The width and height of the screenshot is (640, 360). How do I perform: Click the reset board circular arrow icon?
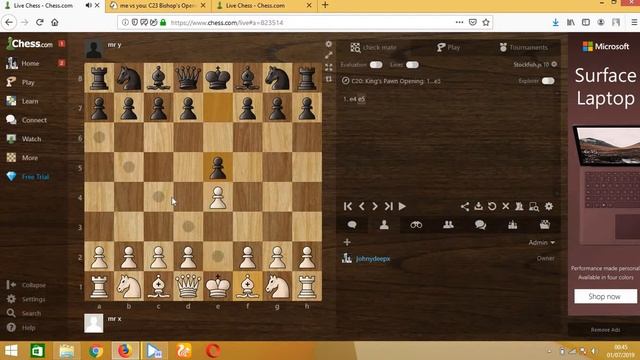click(x=492, y=207)
